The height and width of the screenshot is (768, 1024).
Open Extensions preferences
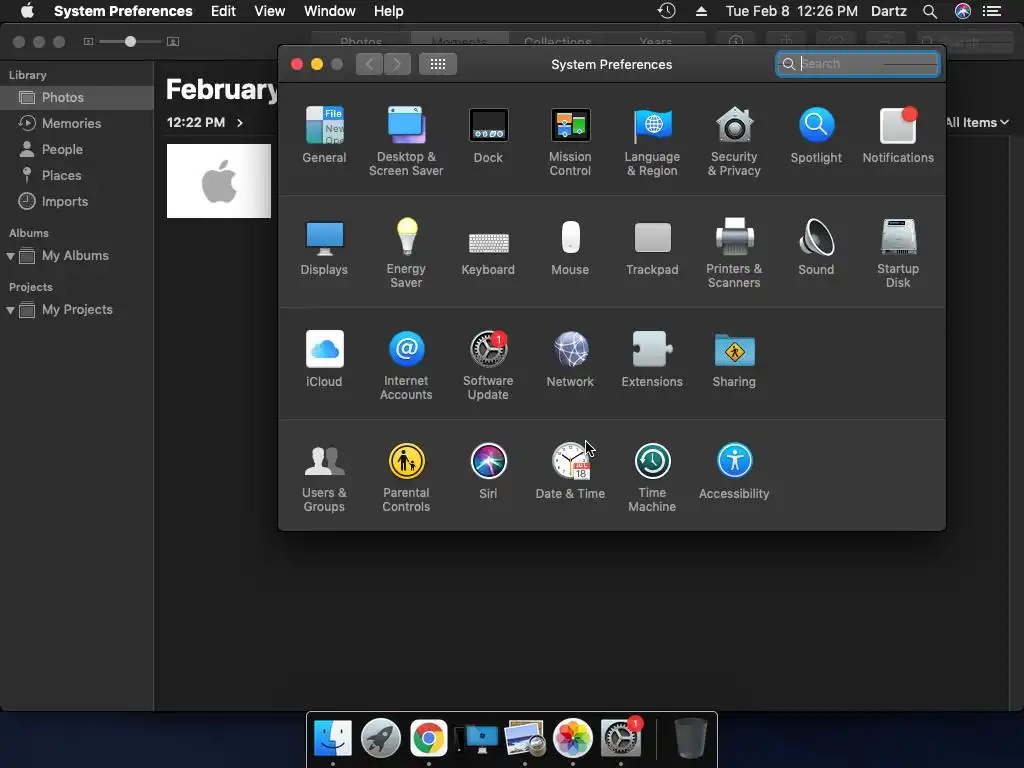point(652,359)
